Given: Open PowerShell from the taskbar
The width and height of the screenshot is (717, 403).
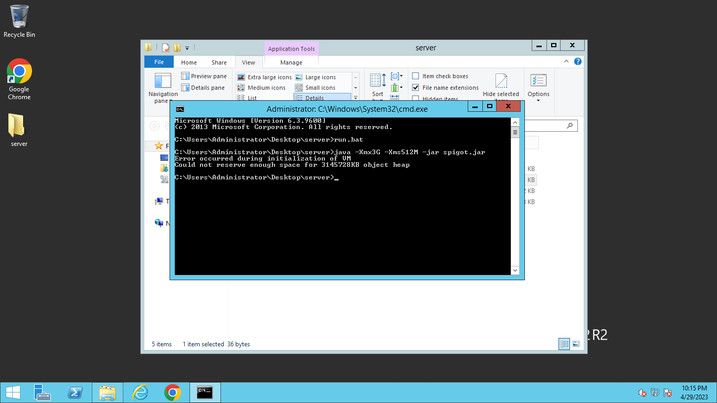Looking at the screenshot, I should tap(75, 392).
